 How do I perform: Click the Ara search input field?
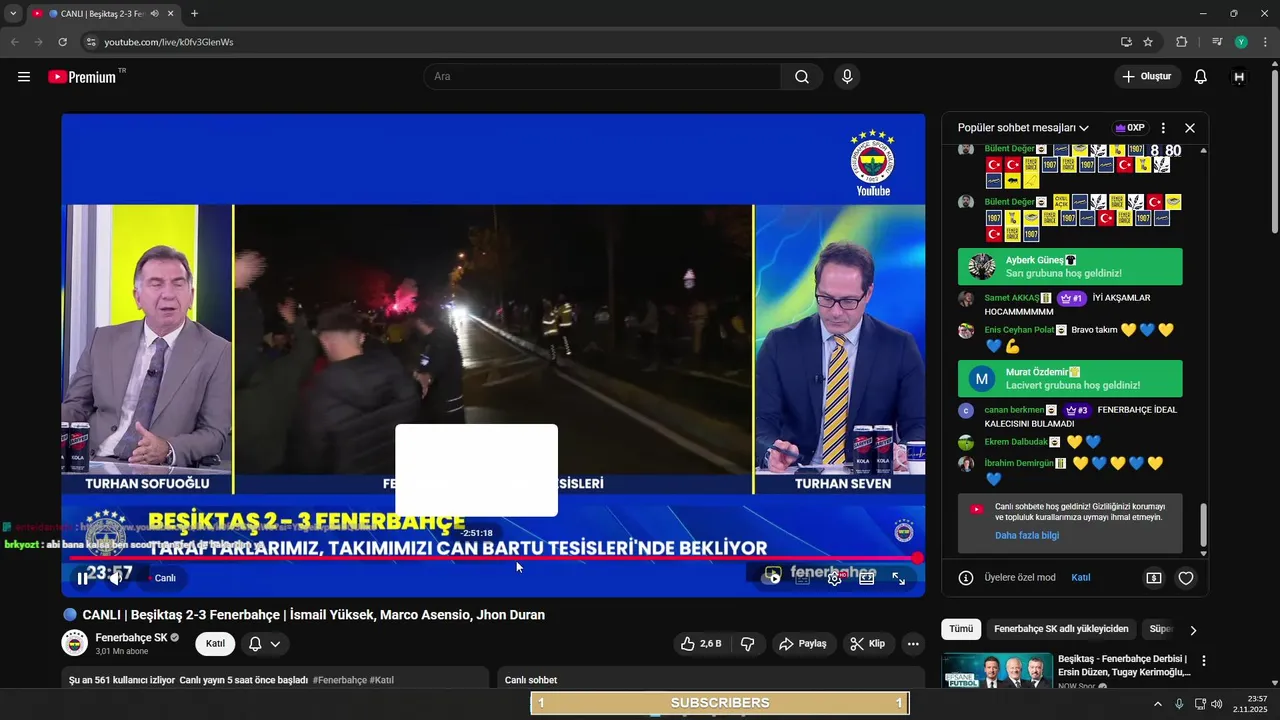[602, 77]
